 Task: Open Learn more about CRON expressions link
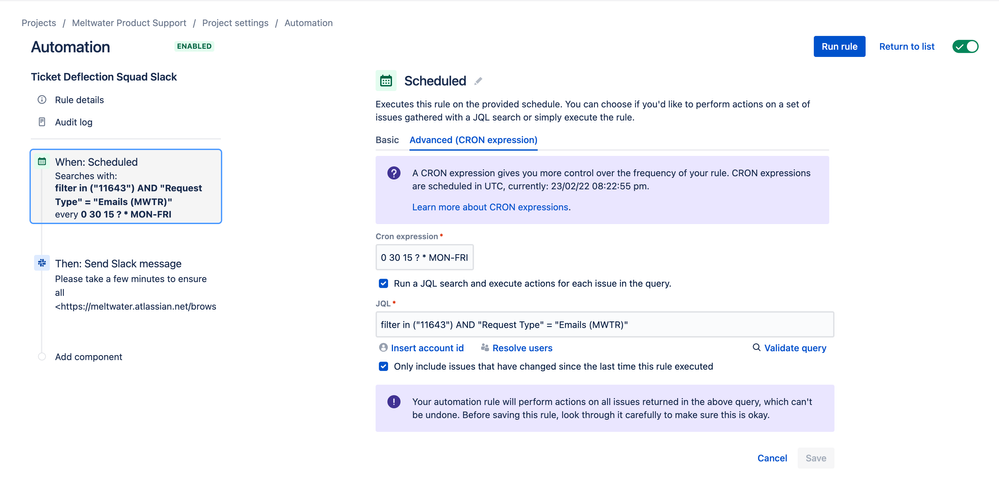pyautogui.click(x=491, y=207)
